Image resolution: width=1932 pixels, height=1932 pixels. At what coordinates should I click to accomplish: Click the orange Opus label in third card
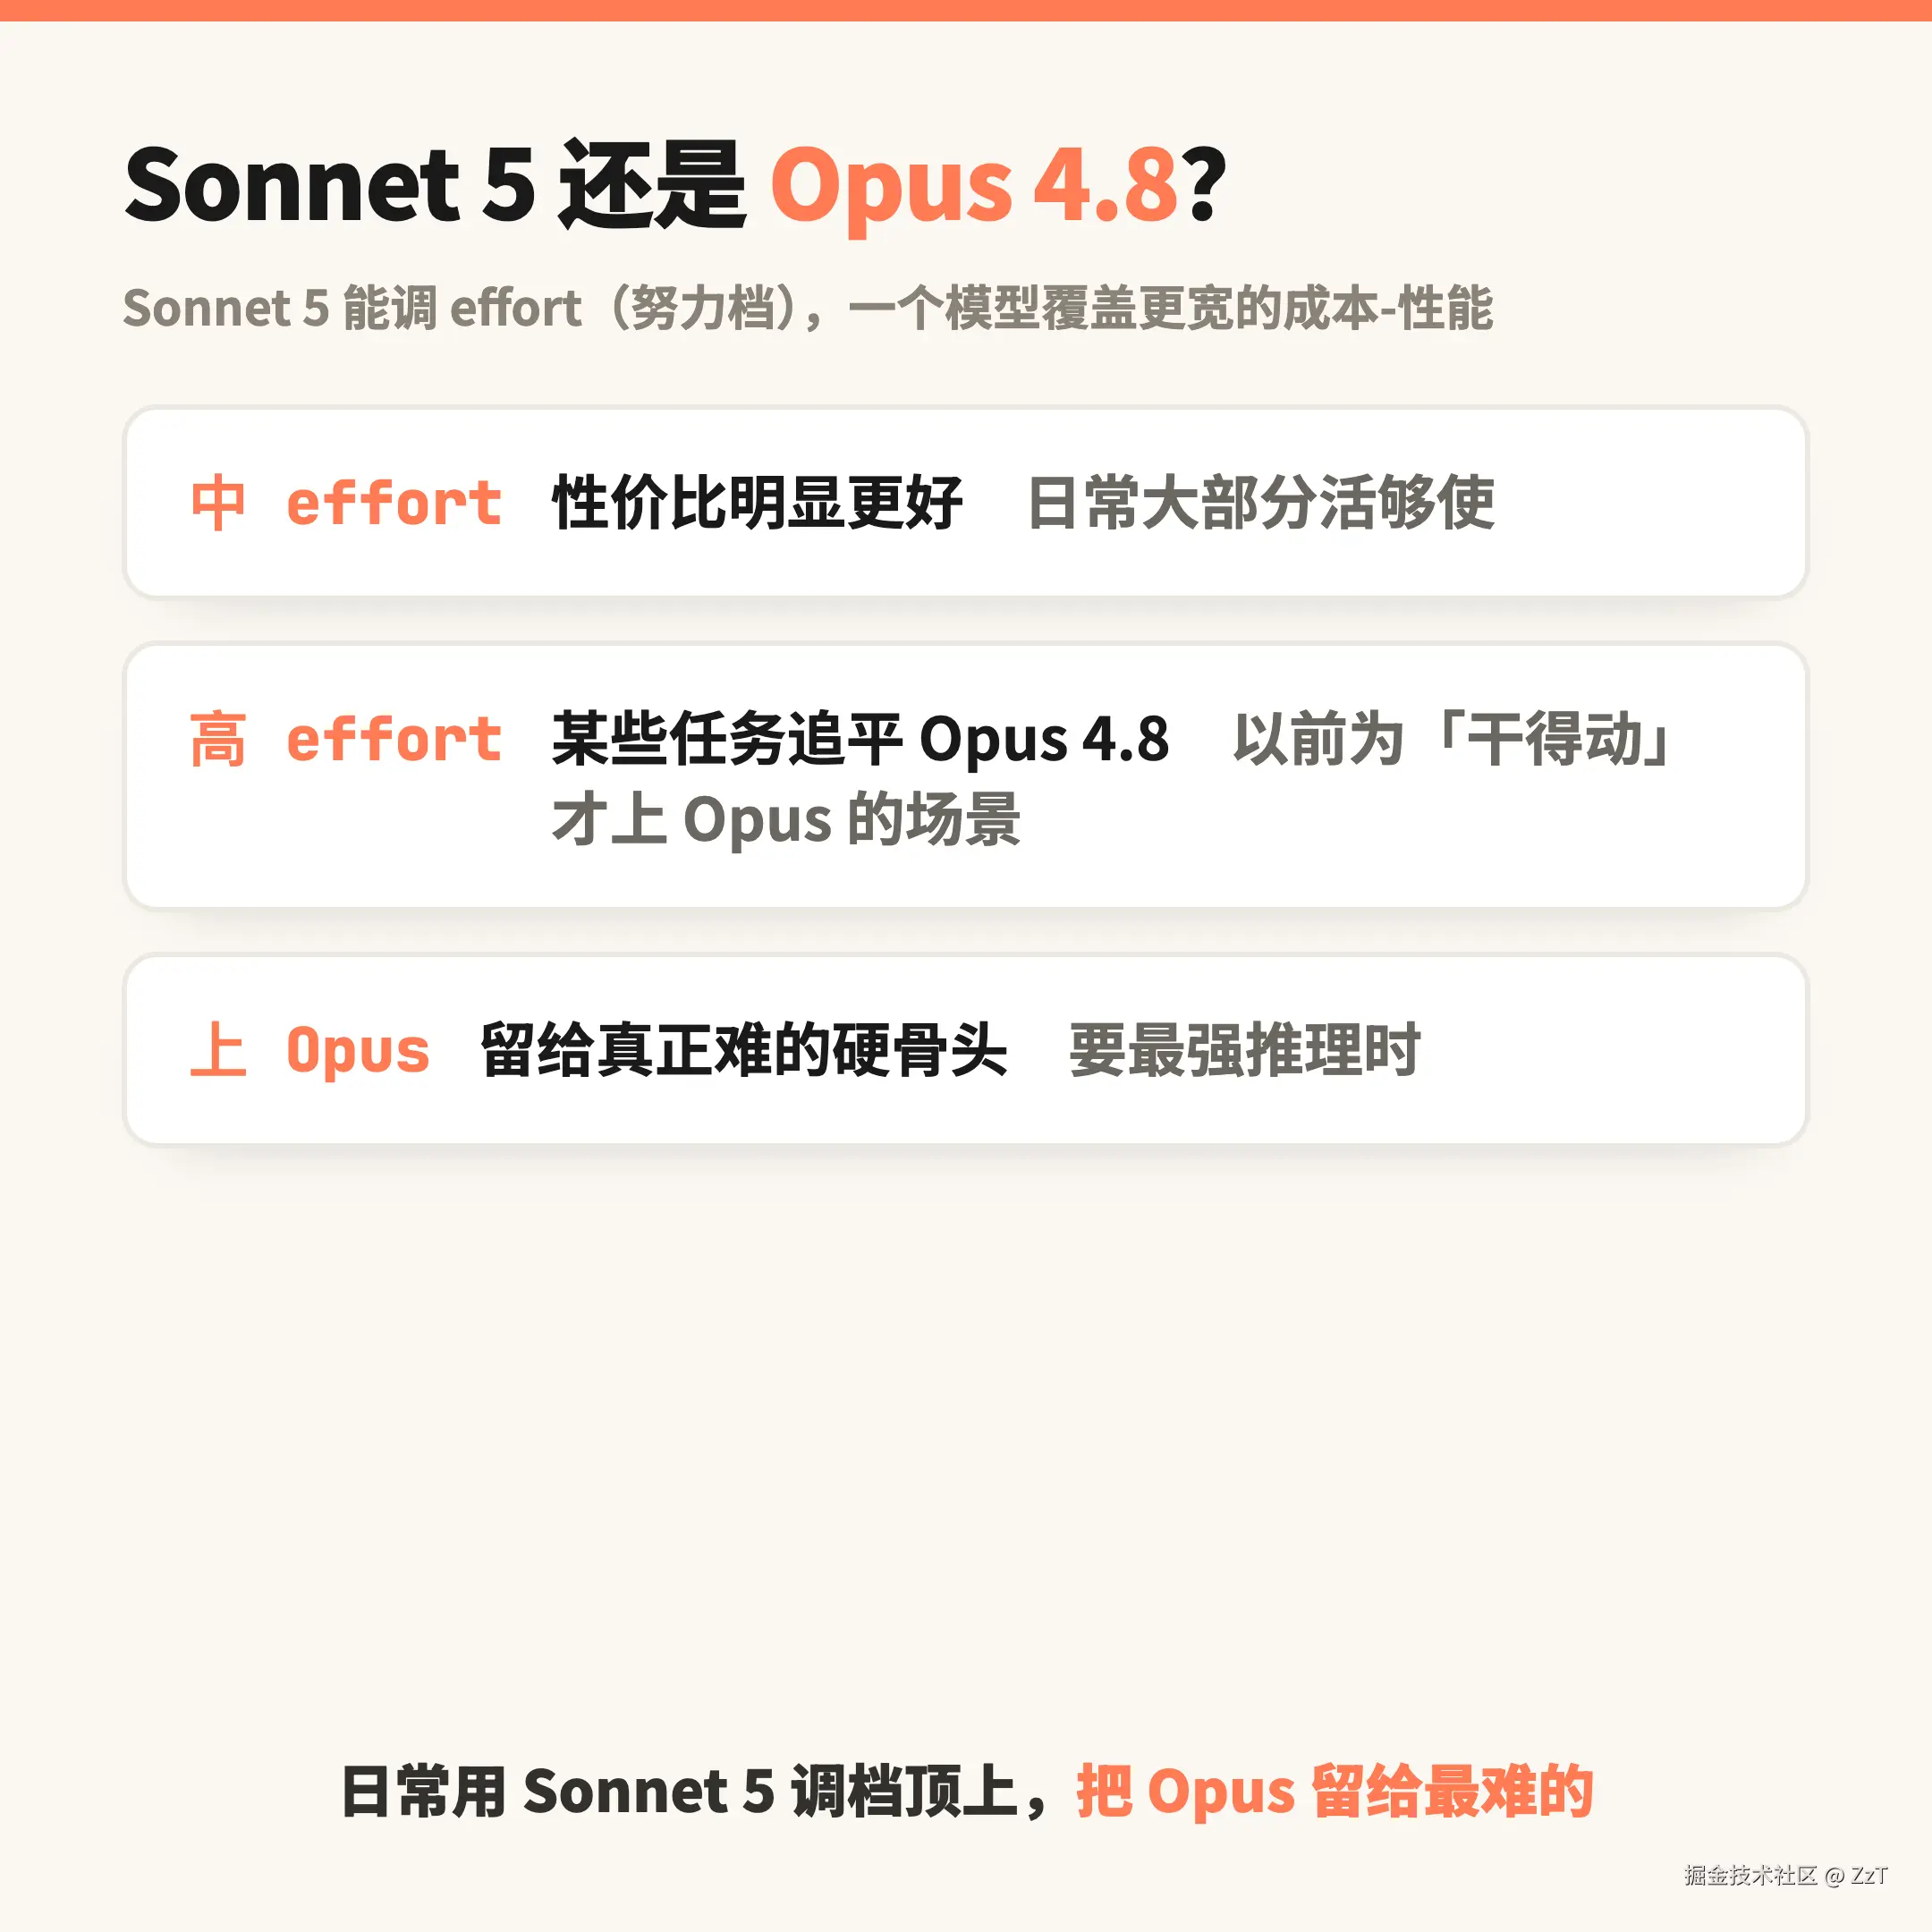(358, 1051)
